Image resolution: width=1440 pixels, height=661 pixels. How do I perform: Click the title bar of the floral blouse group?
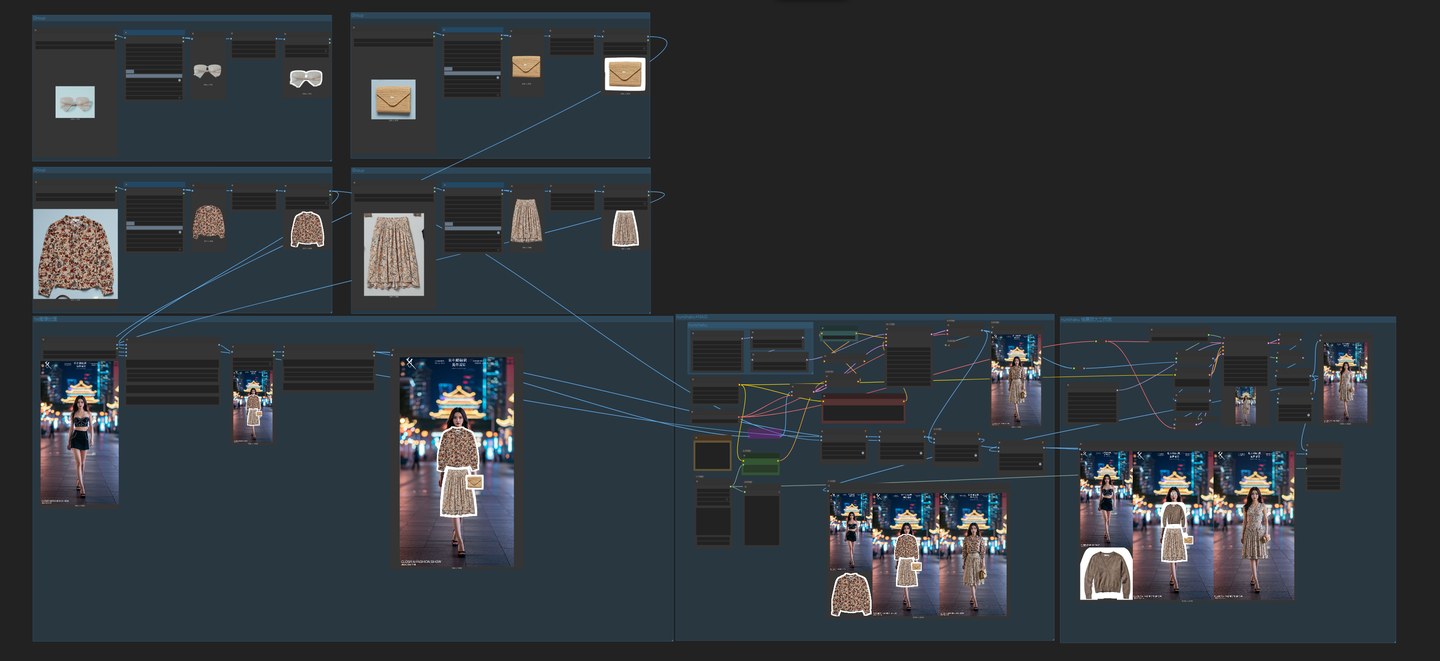182,172
